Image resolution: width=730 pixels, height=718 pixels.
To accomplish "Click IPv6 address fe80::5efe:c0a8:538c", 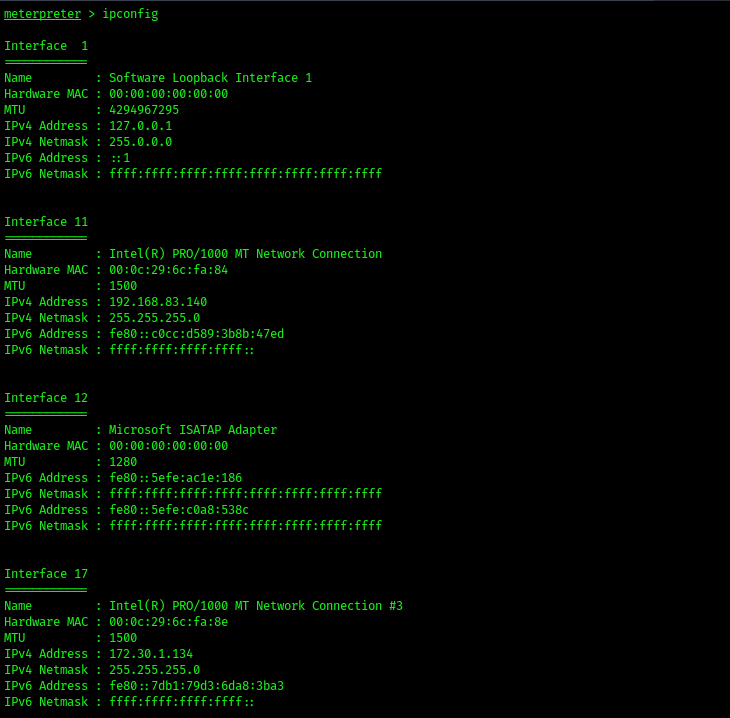I will (x=179, y=510).
